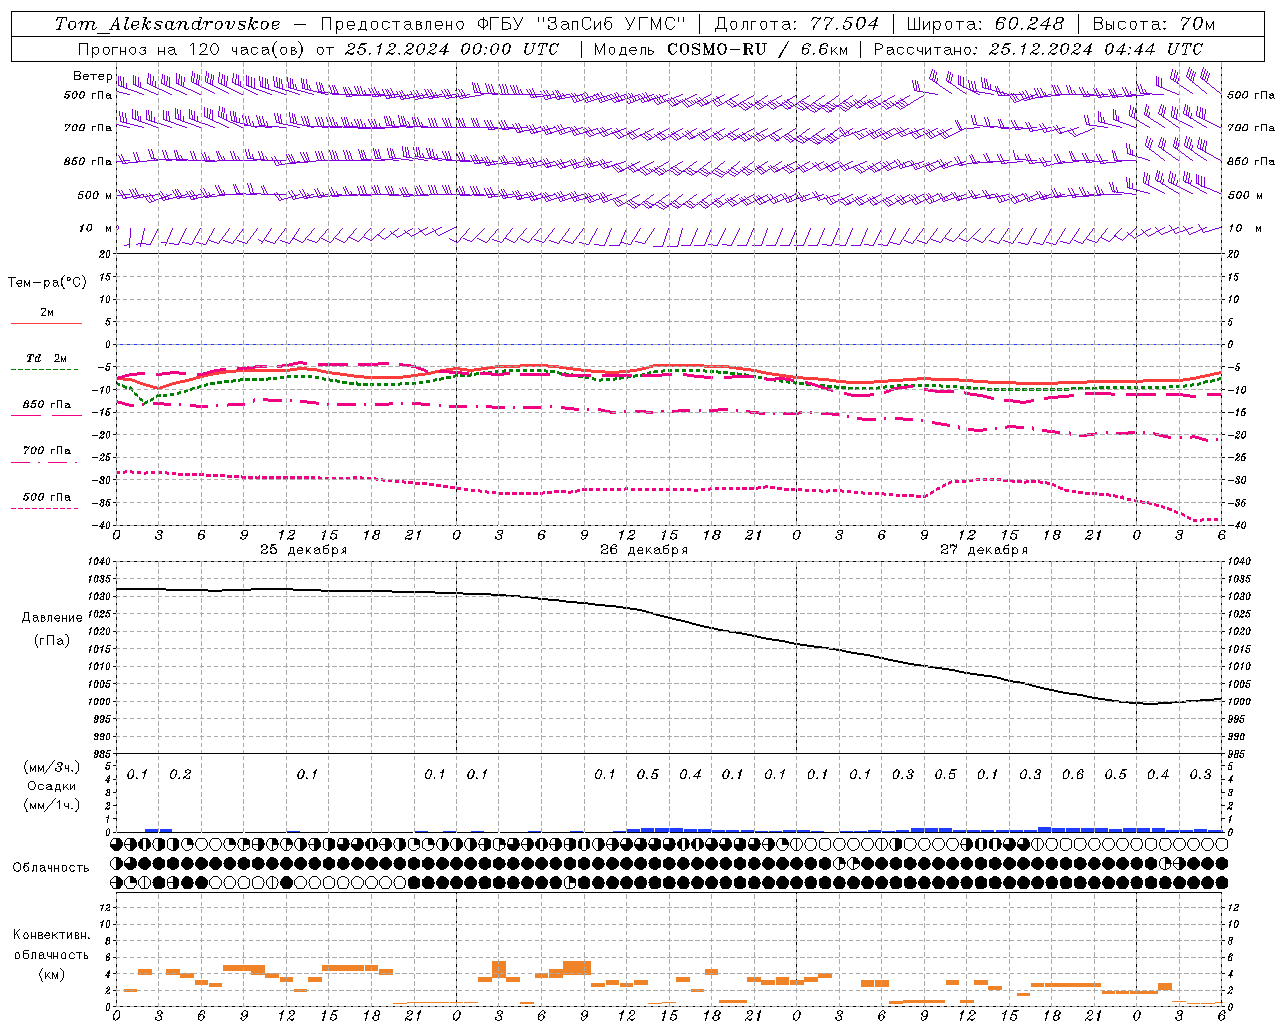The height and width of the screenshot is (1024, 1280).
Task: Click the 0.6 precipitation value
Action: (x=1073, y=775)
